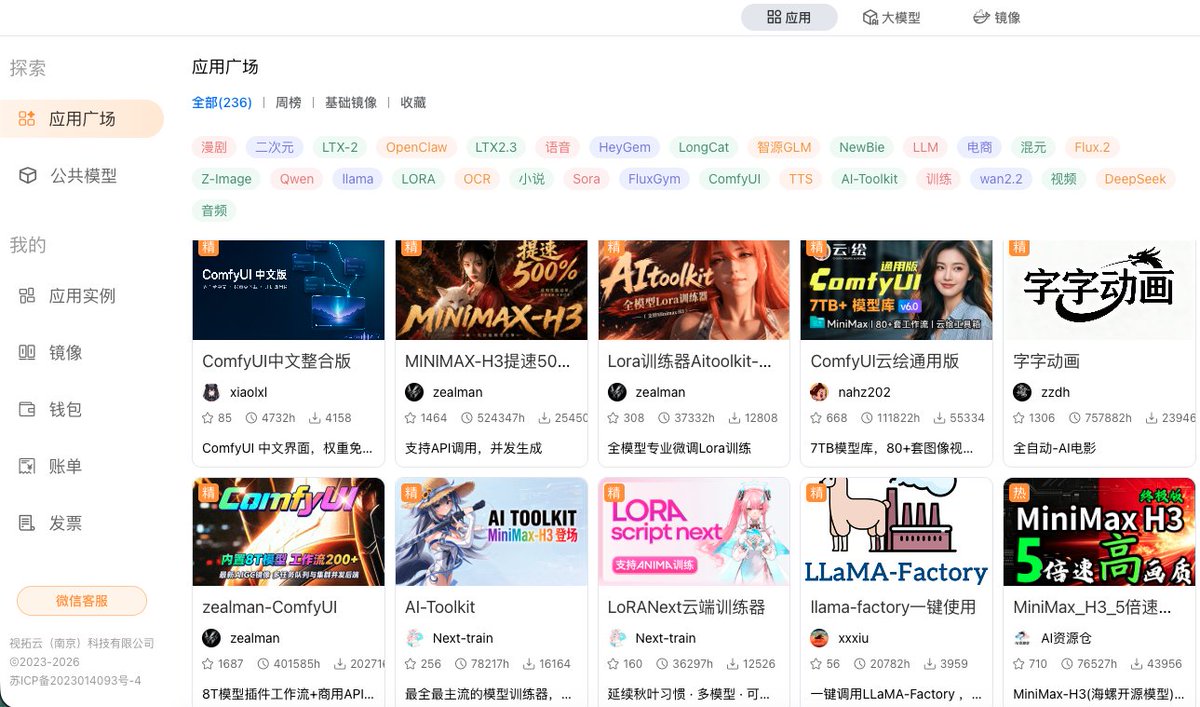Open 公共模型 in the sidebar
The image size is (1200, 707).
coord(82,175)
